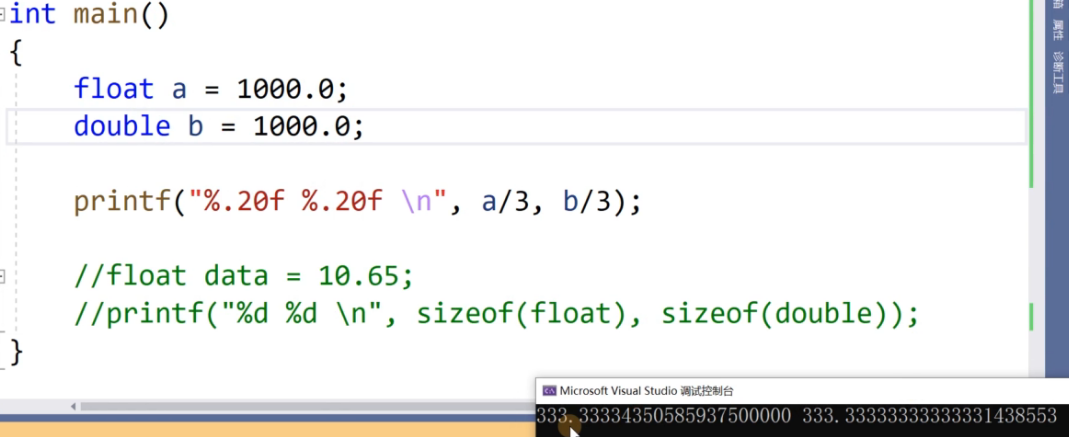Click the //printf sizeof comment line
This screenshot has height=437, width=1069.
click(496, 314)
